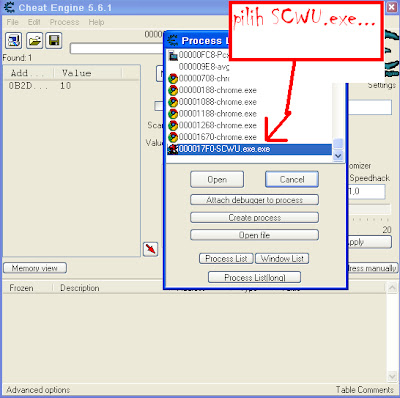Screen dimensions: 400x398
Task: Click the Cancel button in Process List
Action: 292,179
